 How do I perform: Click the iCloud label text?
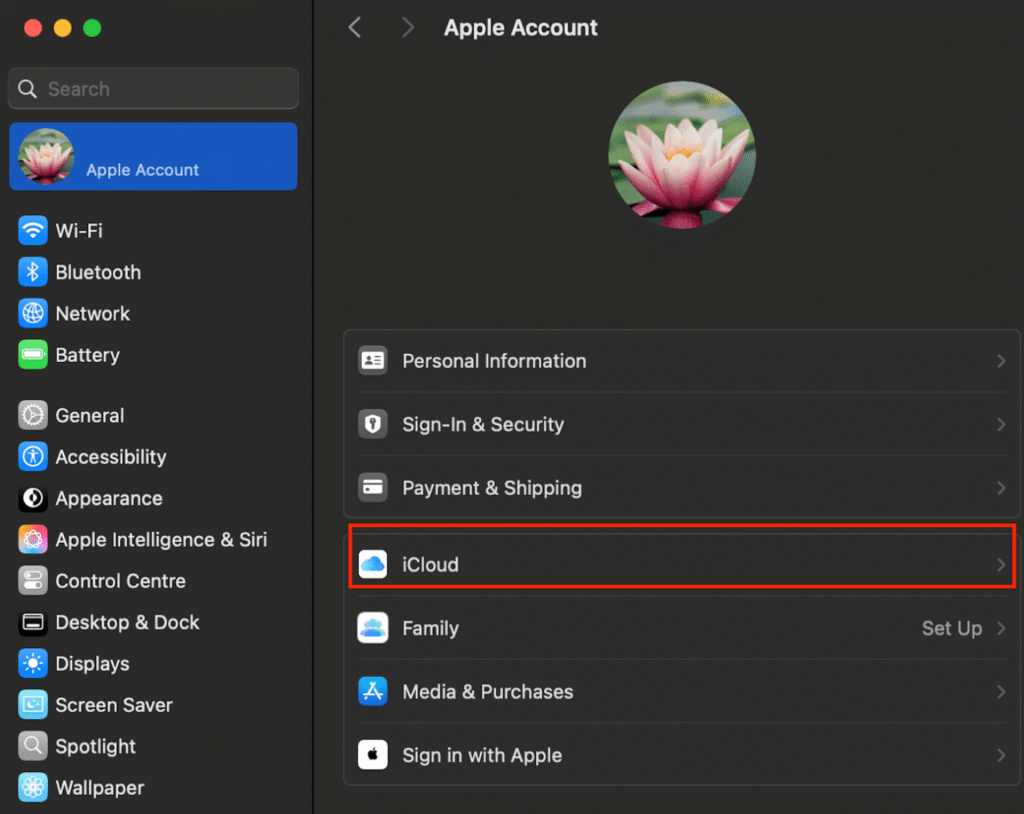pyautogui.click(x=430, y=564)
